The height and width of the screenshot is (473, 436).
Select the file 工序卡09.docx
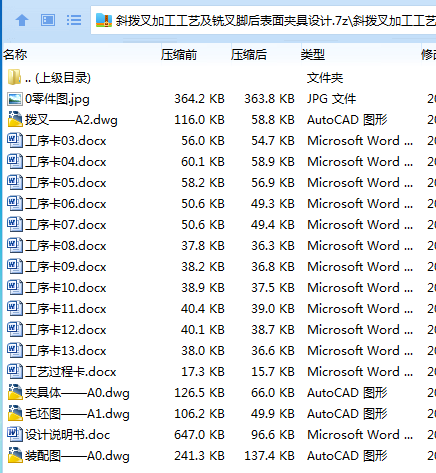click(66, 267)
